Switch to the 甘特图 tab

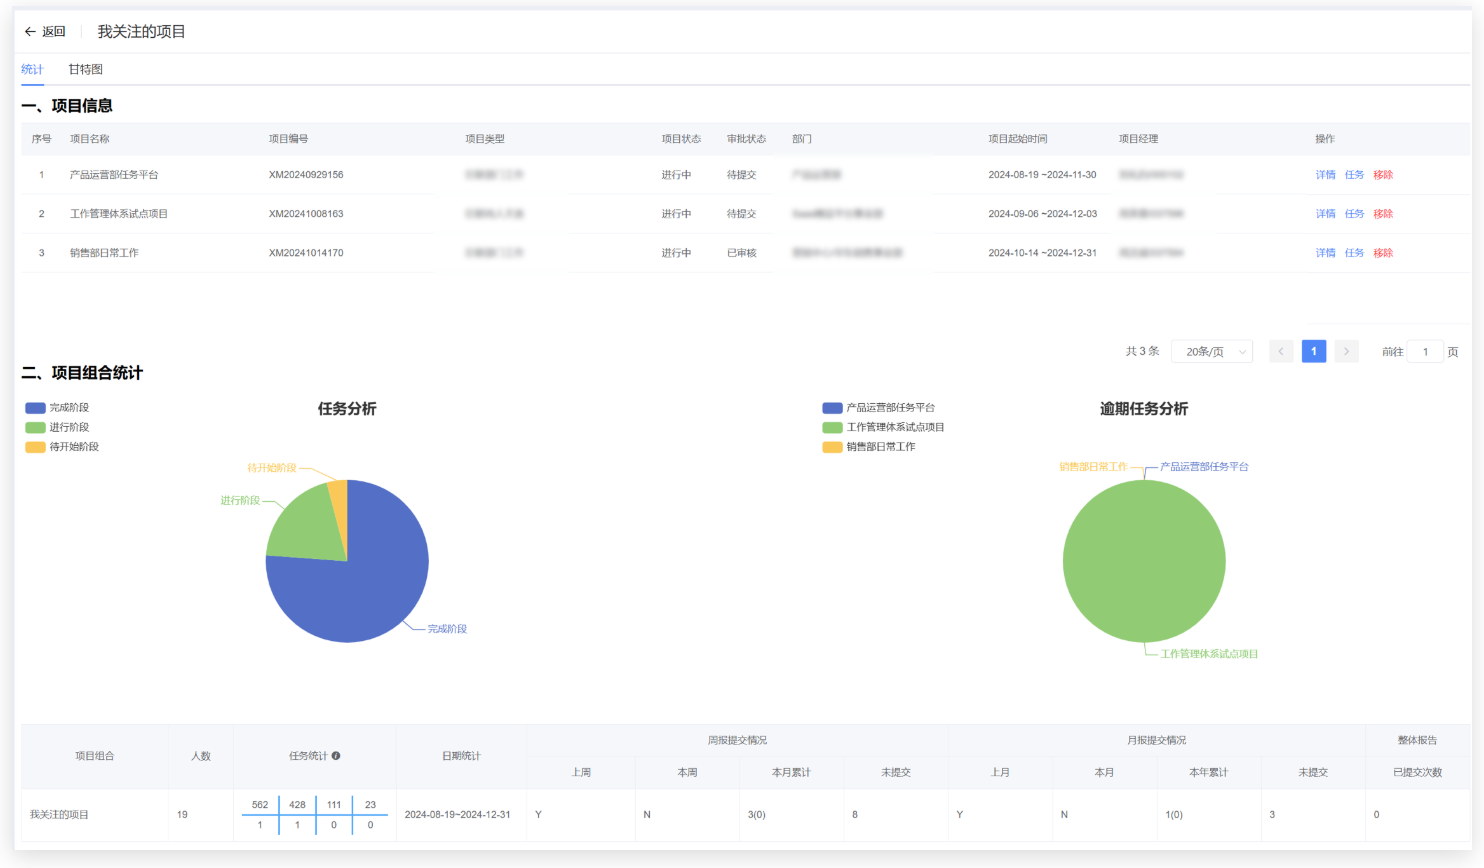85,70
